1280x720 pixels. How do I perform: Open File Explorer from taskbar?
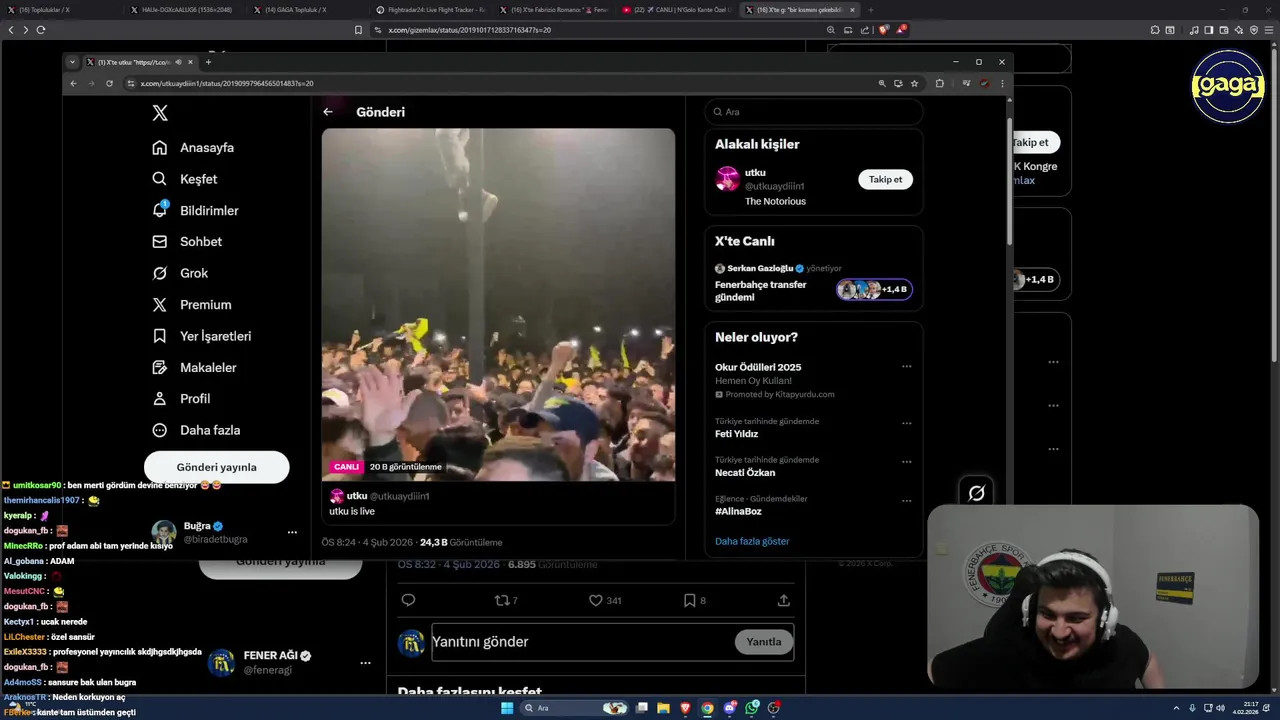click(x=663, y=708)
